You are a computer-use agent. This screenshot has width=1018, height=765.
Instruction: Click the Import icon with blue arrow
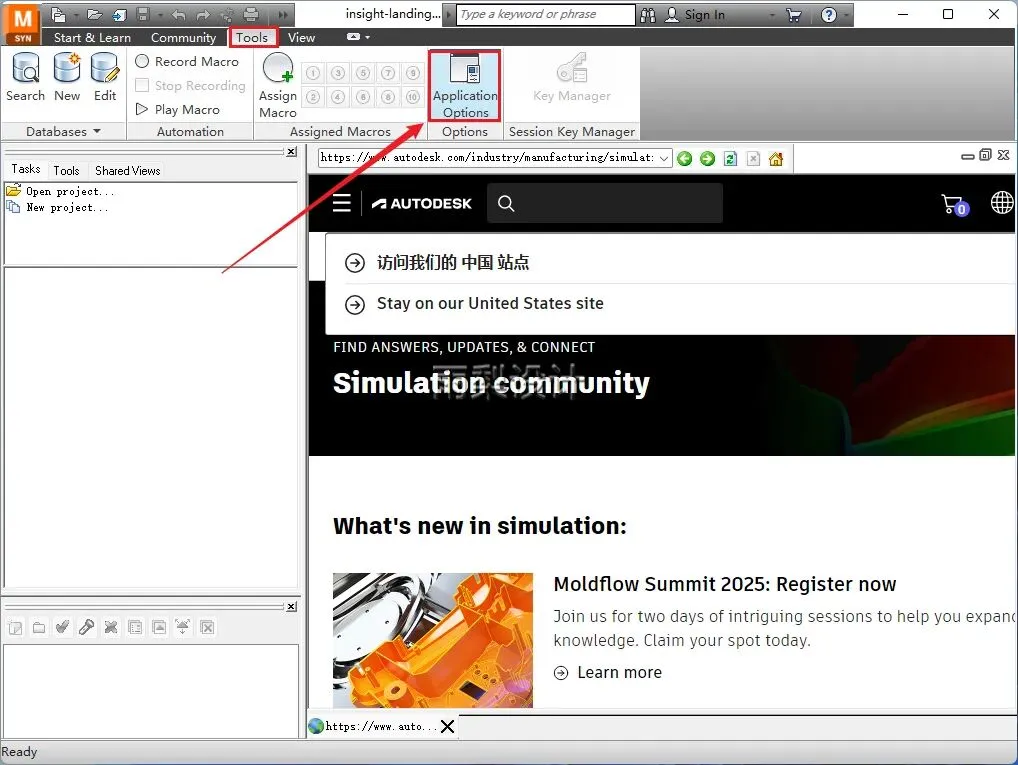pyautogui.click(x=119, y=14)
